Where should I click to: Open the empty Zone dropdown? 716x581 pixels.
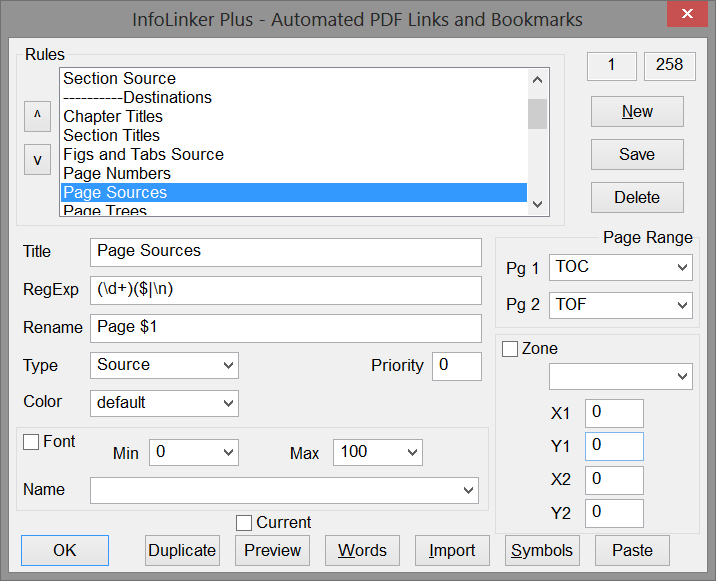pos(621,376)
